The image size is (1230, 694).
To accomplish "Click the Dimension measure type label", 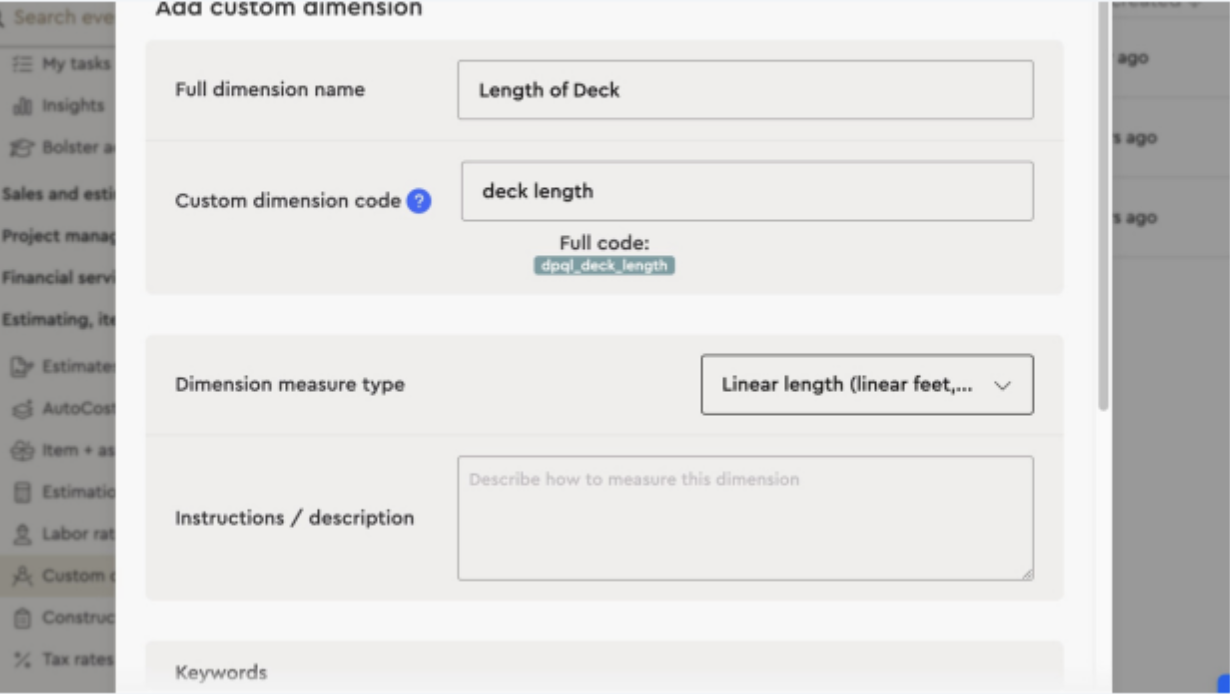I will pyautogui.click(x=290, y=385).
